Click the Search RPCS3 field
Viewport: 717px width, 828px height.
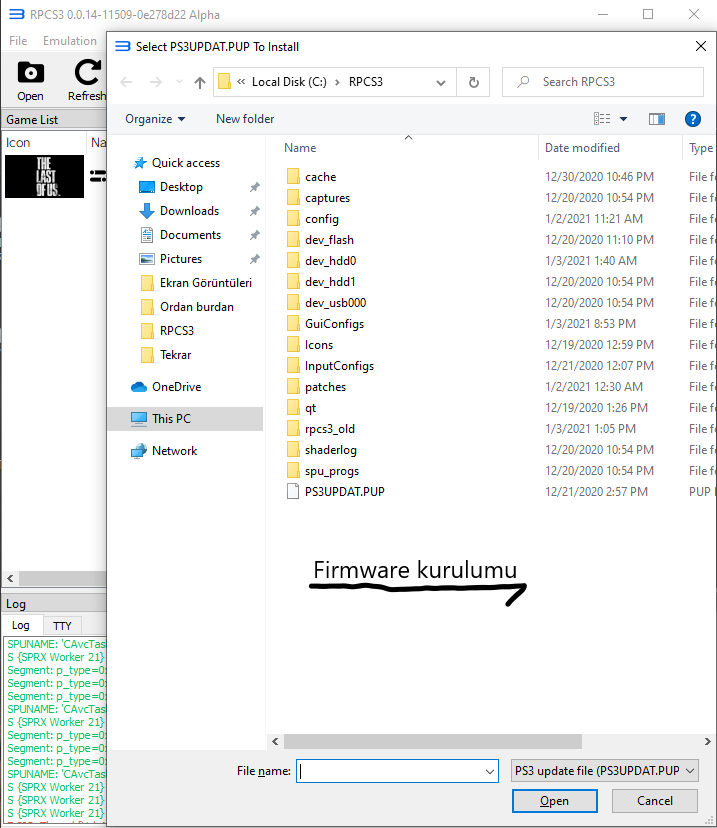603,82
